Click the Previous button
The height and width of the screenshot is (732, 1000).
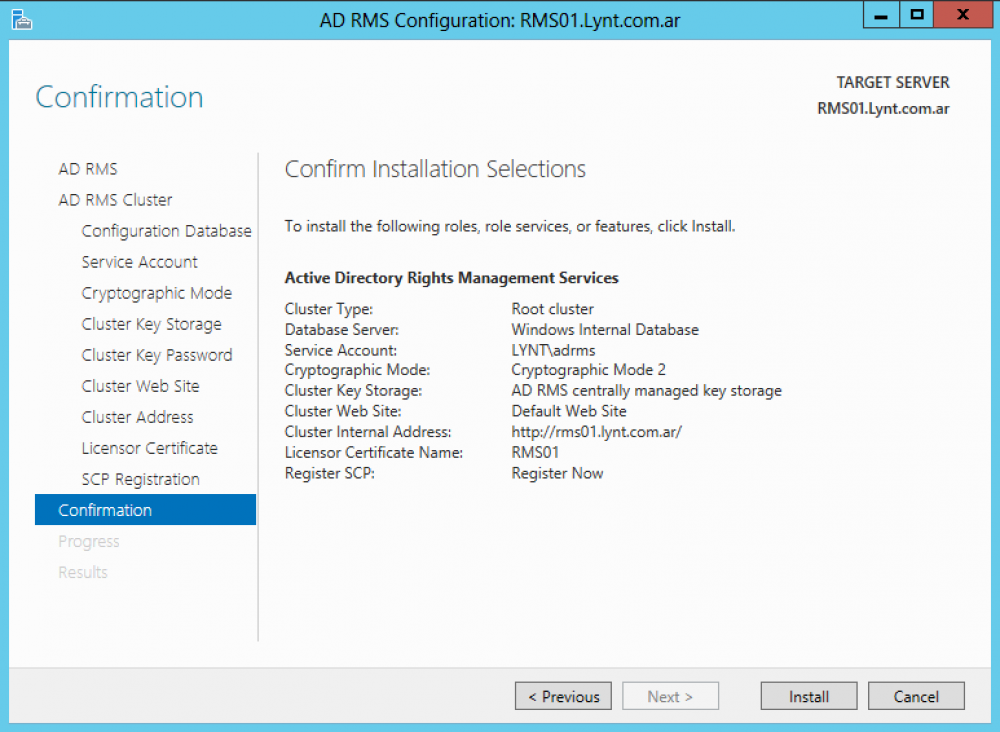point(563,696)
